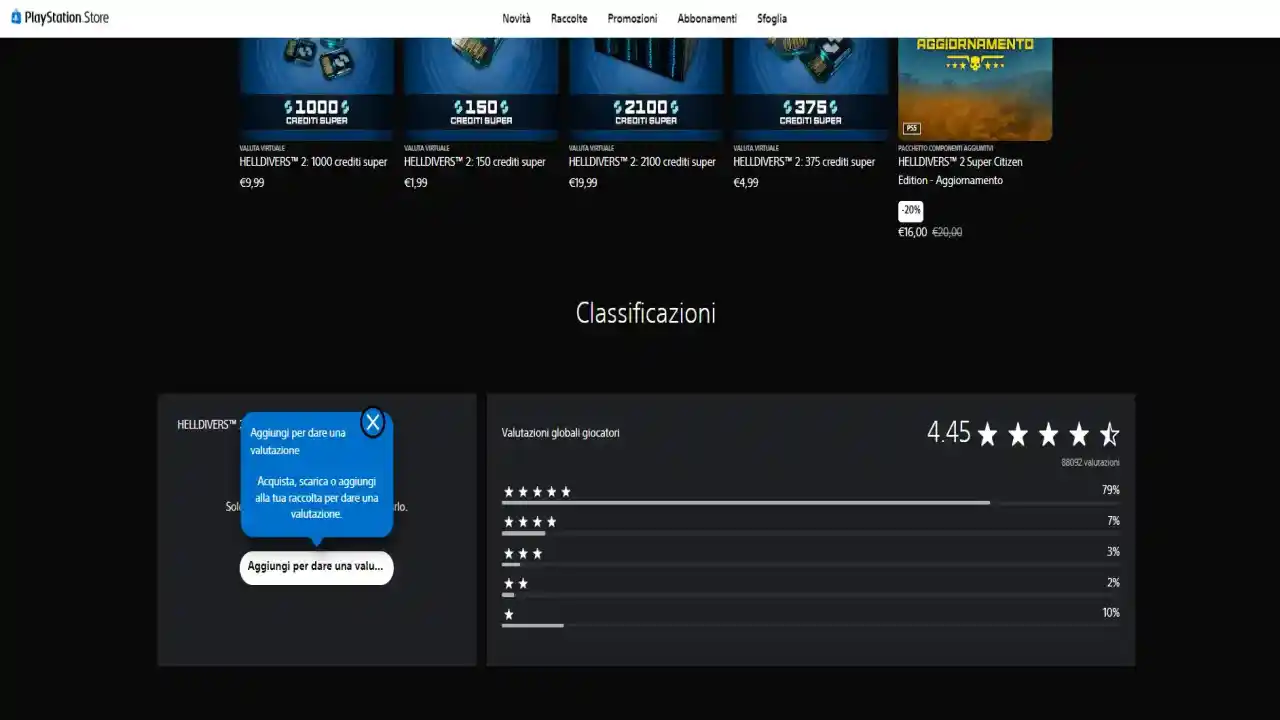Open the Promozioni menu
The height and width of the screenshot is (720, 1280).
[632, 19]
